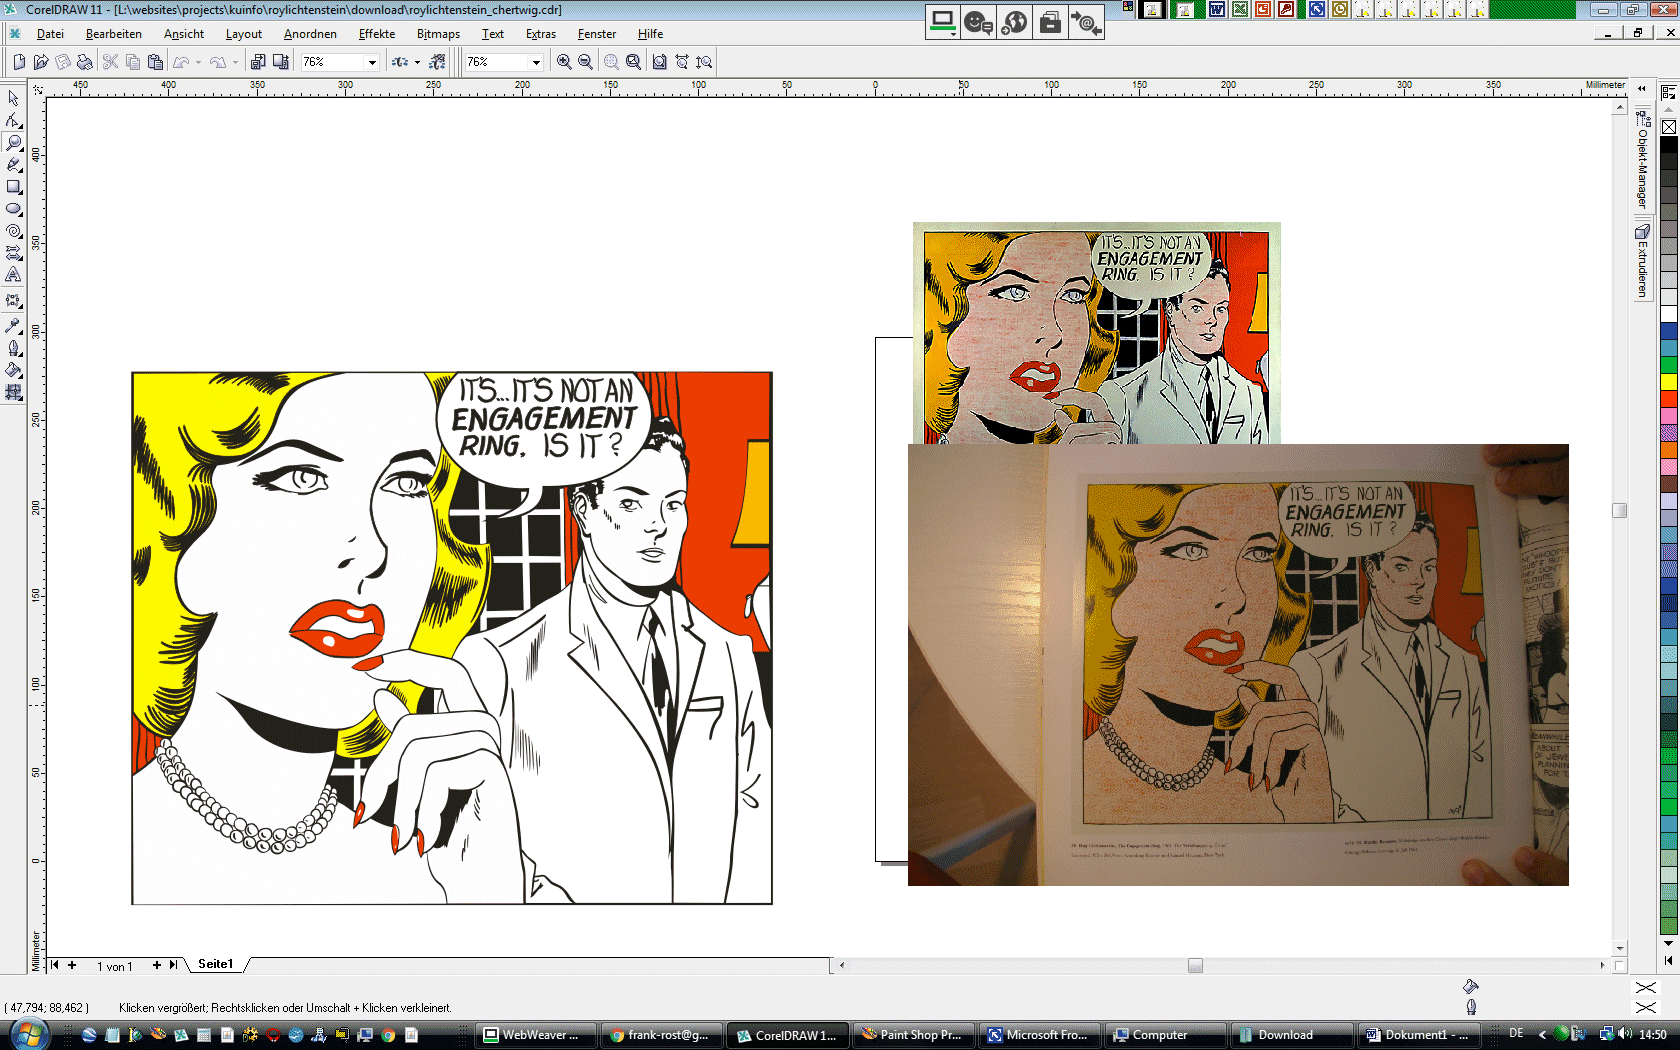Click the Zoom Out magnifier button
This screenshot has height=1050, width=1680.
click(x=586, y=62)
